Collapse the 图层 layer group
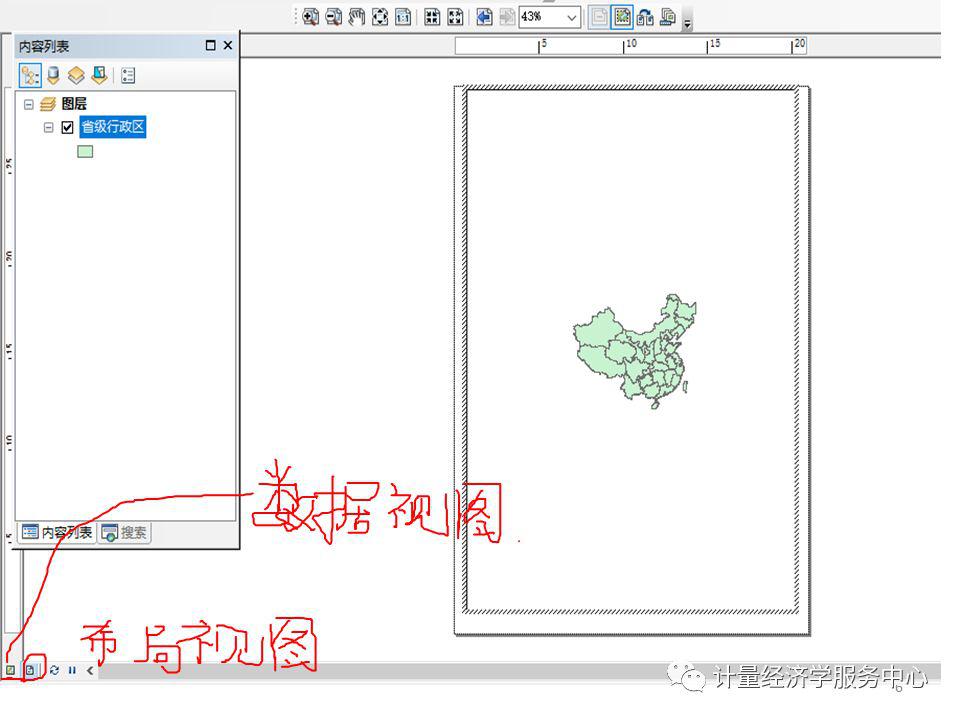 tap(28, 103)
